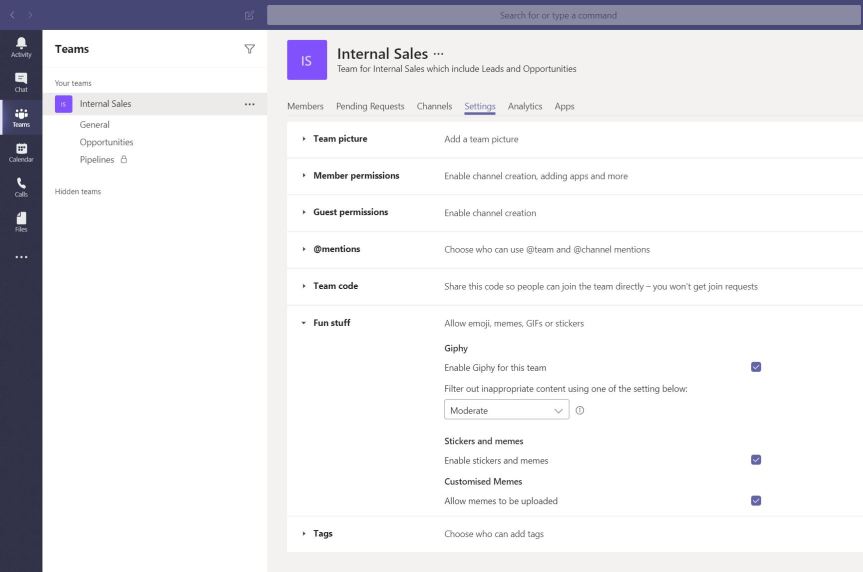Open the Activity feed icon

click(20, 48)
